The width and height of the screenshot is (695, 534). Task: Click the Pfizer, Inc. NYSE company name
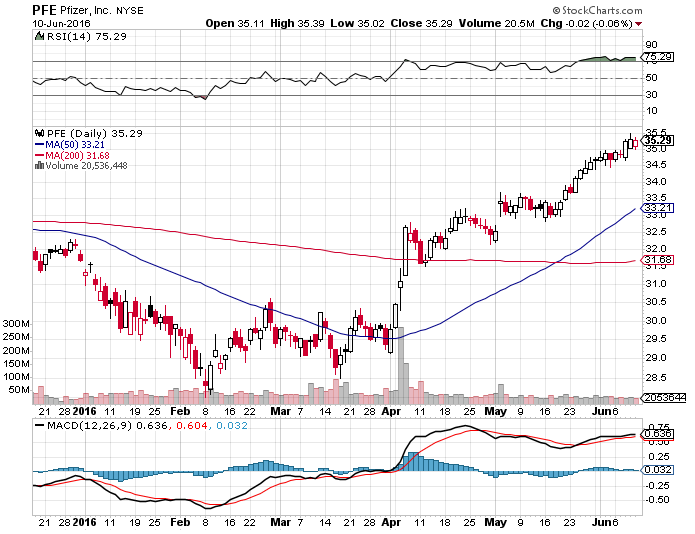tap(102, 10)
